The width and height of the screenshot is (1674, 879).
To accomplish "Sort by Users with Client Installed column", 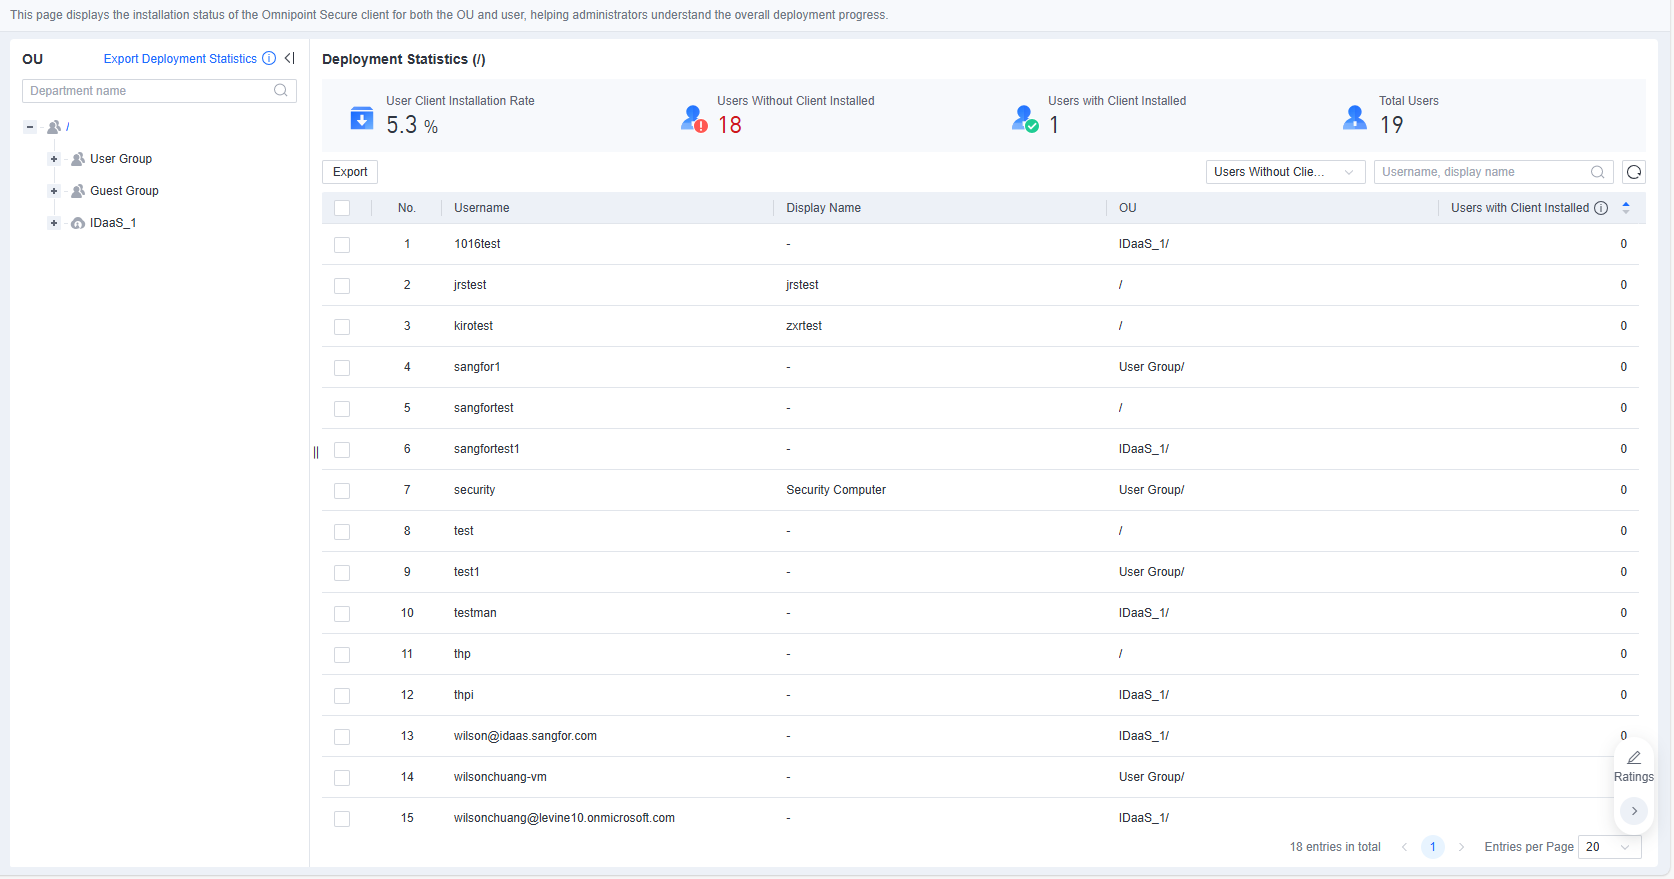I will 1626,208.
